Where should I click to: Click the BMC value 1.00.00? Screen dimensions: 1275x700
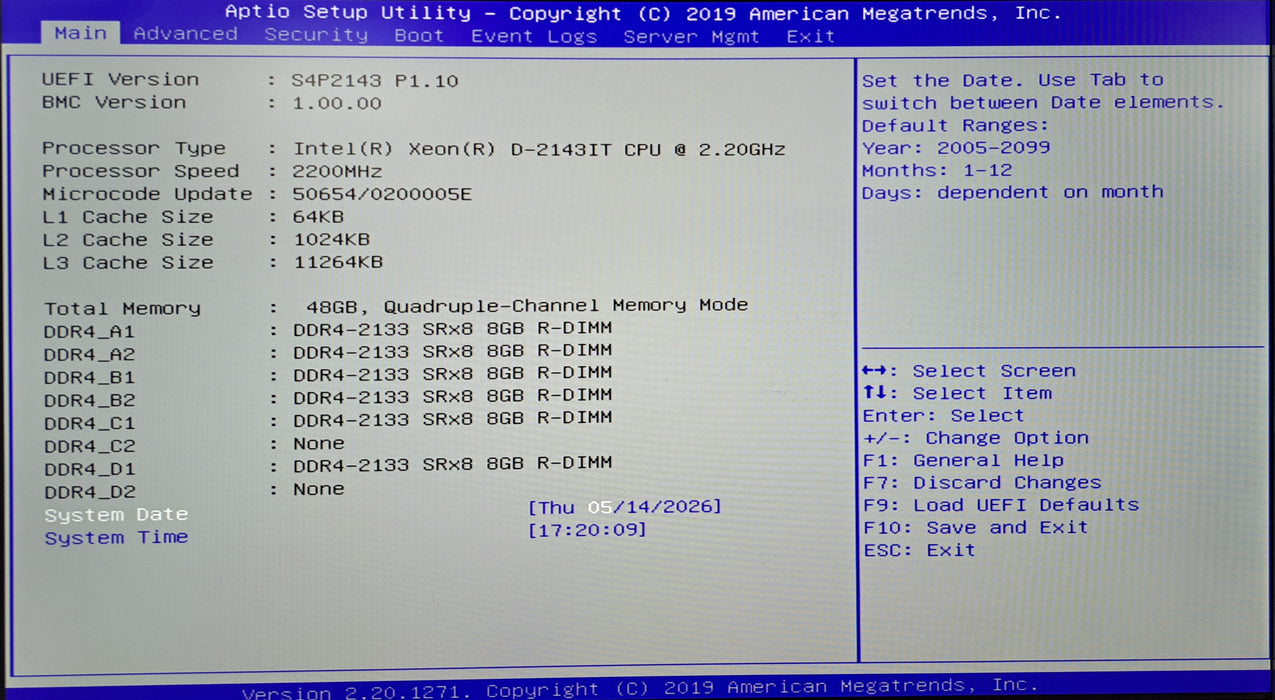pyautogui.click(x=337, y=103)
